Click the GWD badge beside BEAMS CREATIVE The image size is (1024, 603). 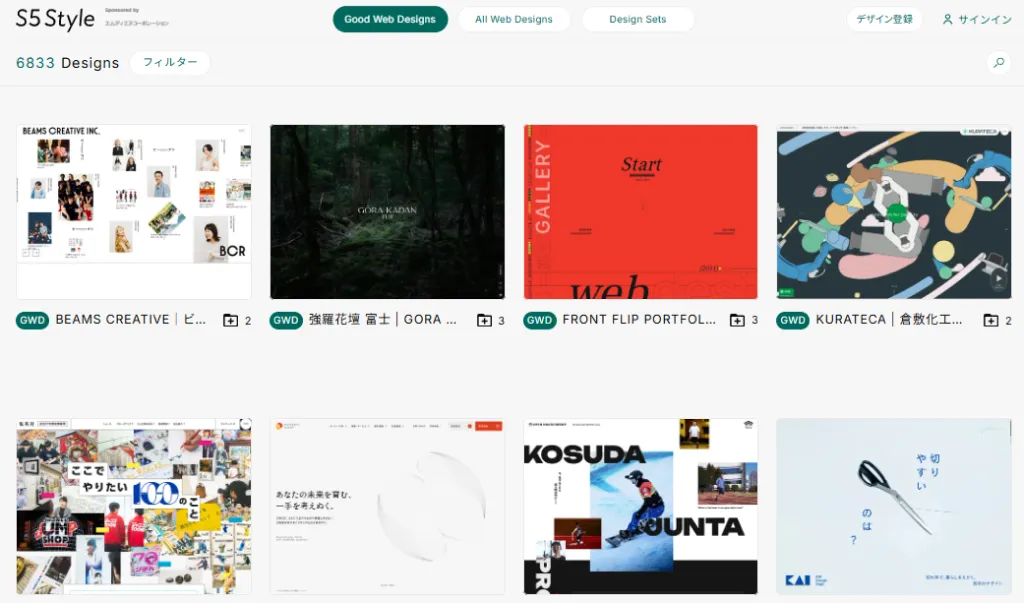tap(33, 320)
